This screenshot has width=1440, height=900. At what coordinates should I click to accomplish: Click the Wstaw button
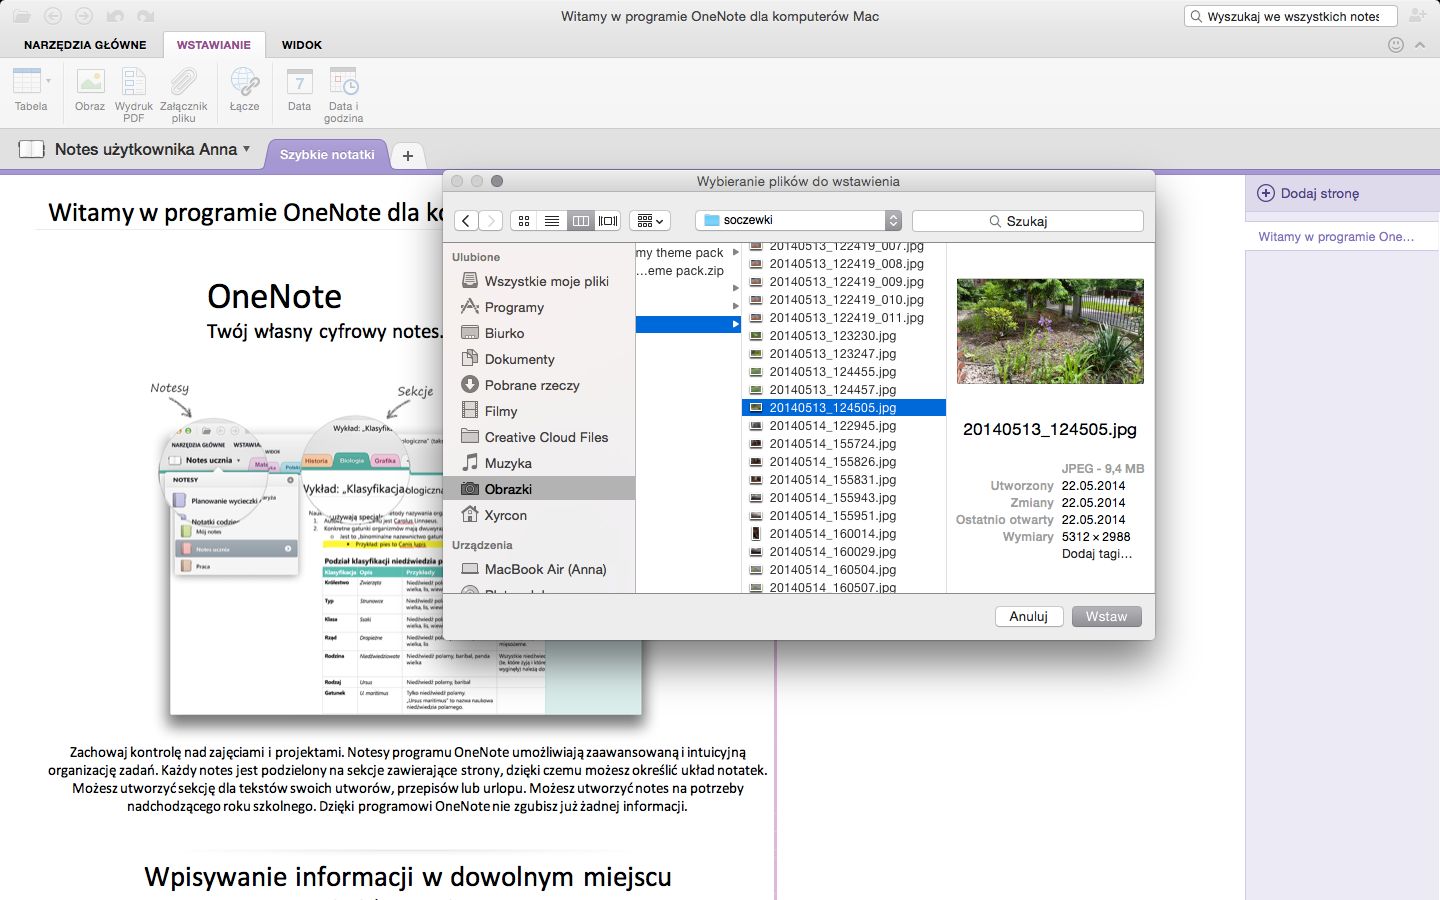(x=1106, y=617)
